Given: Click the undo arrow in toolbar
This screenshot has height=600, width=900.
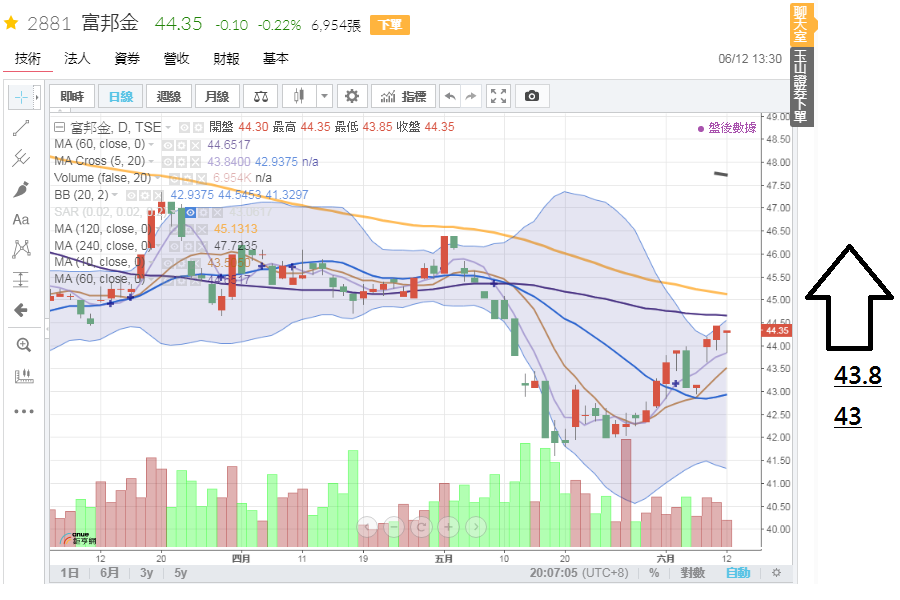Looking at the screenshot, I should point(449,96).
